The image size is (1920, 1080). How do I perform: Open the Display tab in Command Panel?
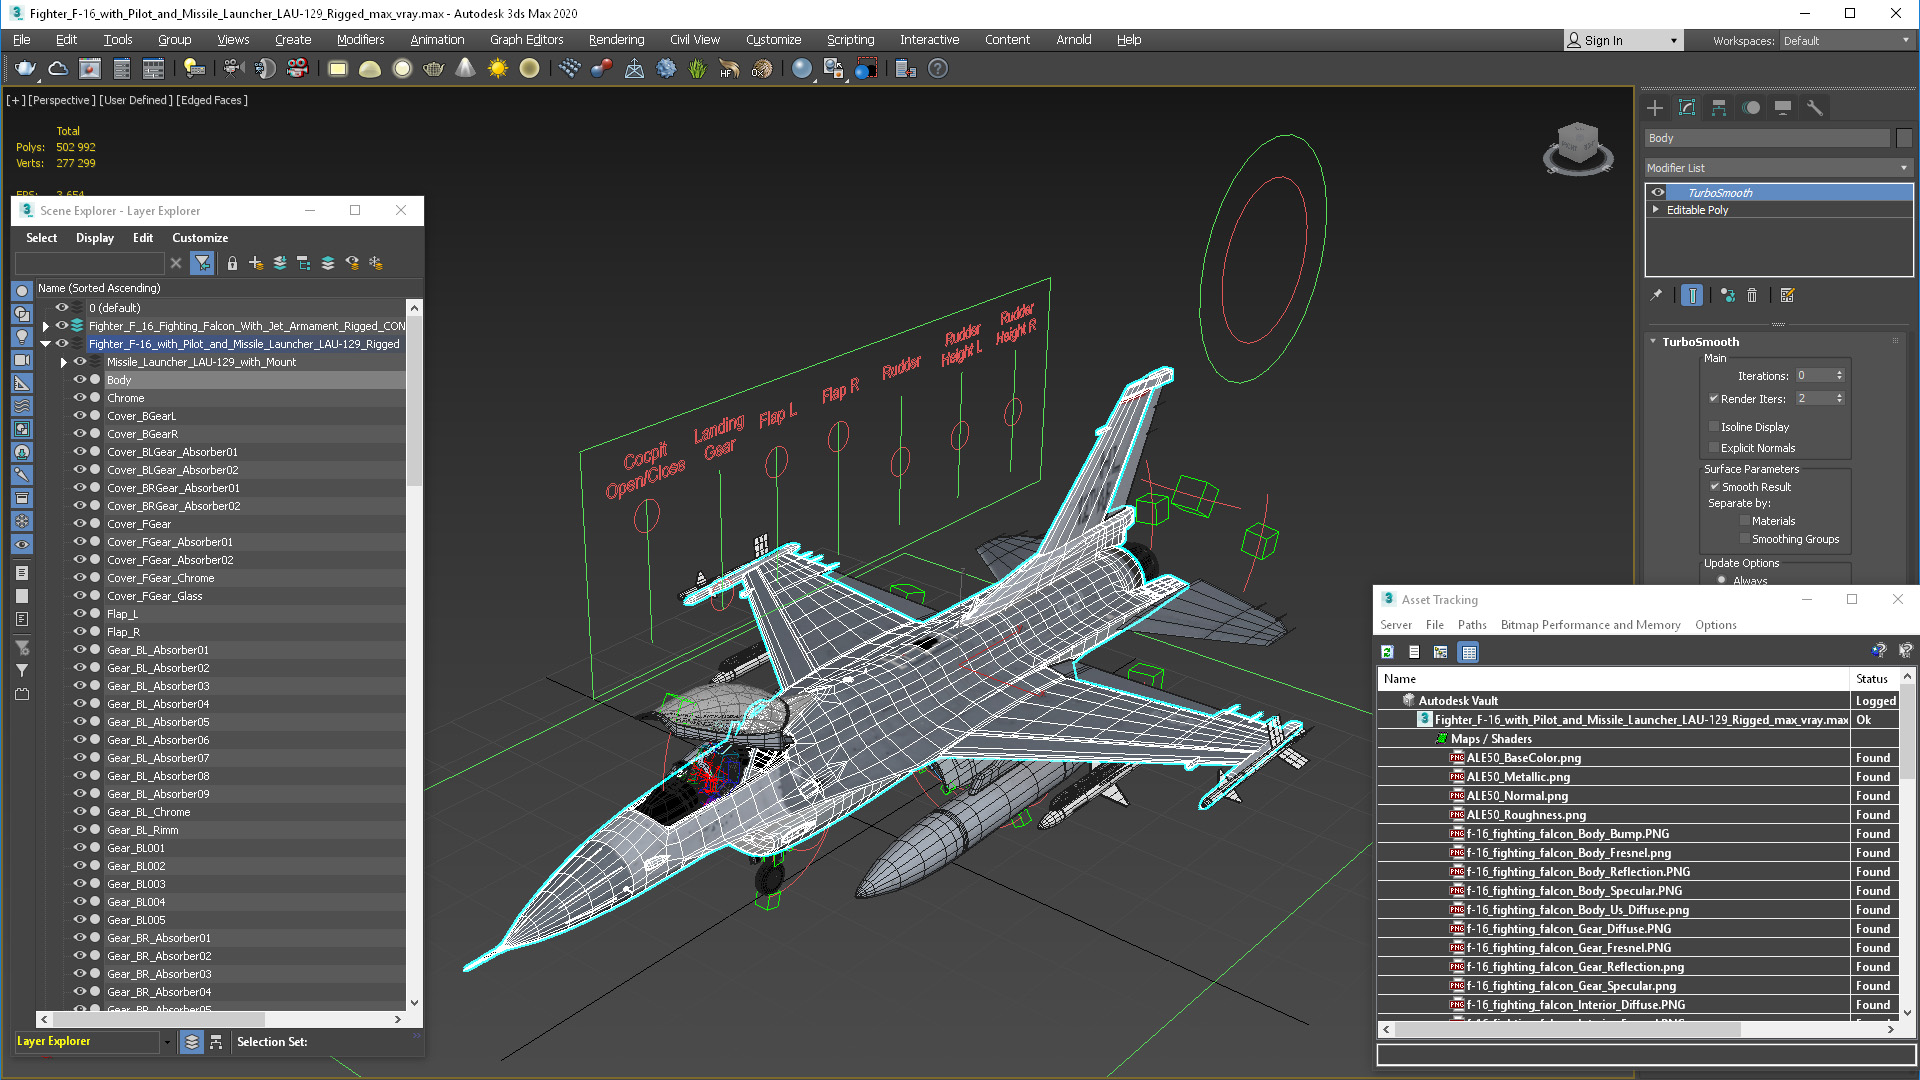coord(1783,108)
